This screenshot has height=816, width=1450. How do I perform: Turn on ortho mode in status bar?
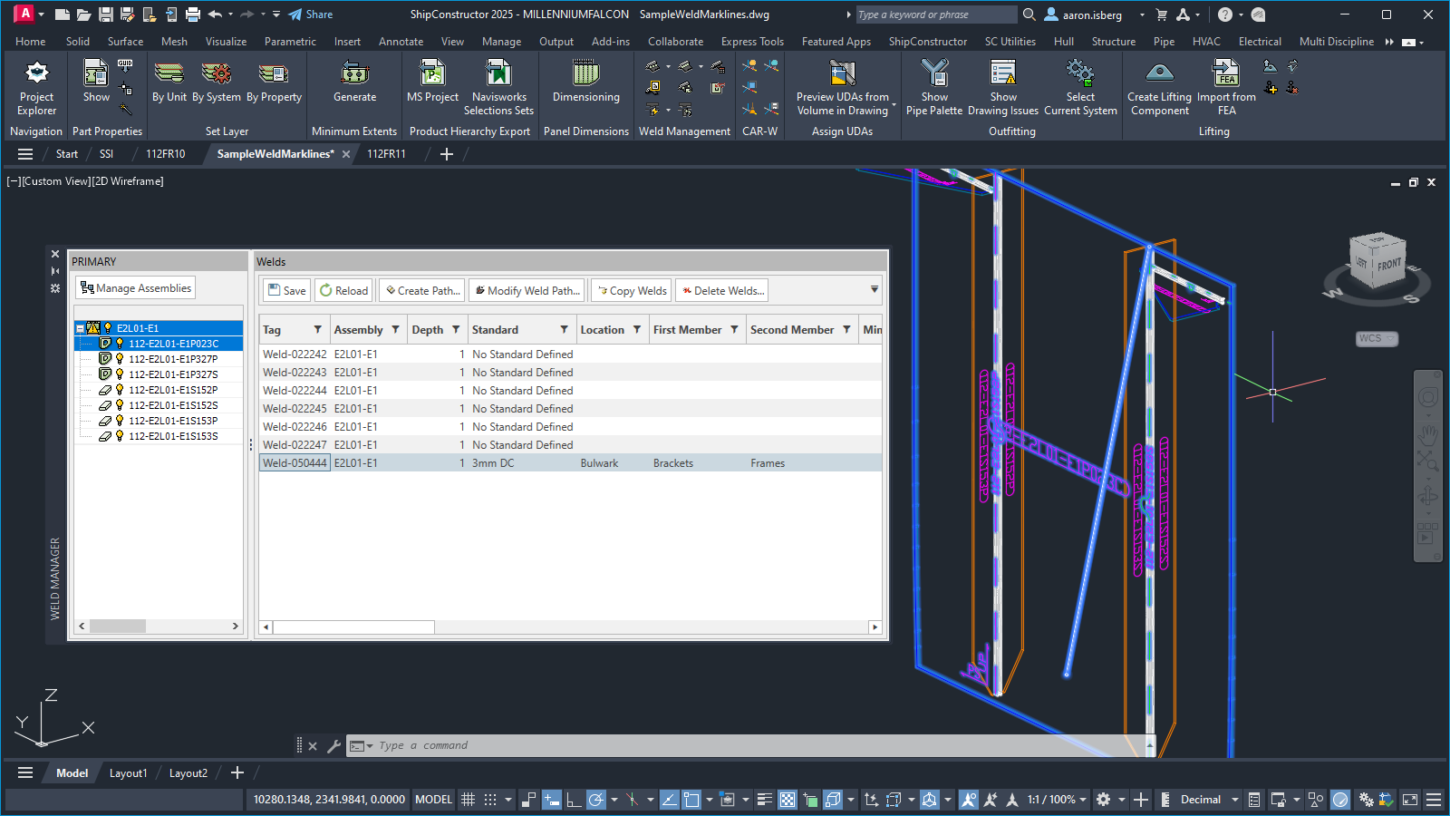tap(572, 799)
